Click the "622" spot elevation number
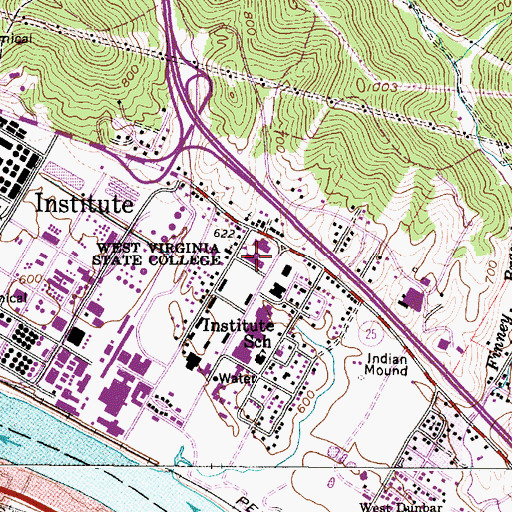Screen dimensions: 512x512 coord(224,234)
